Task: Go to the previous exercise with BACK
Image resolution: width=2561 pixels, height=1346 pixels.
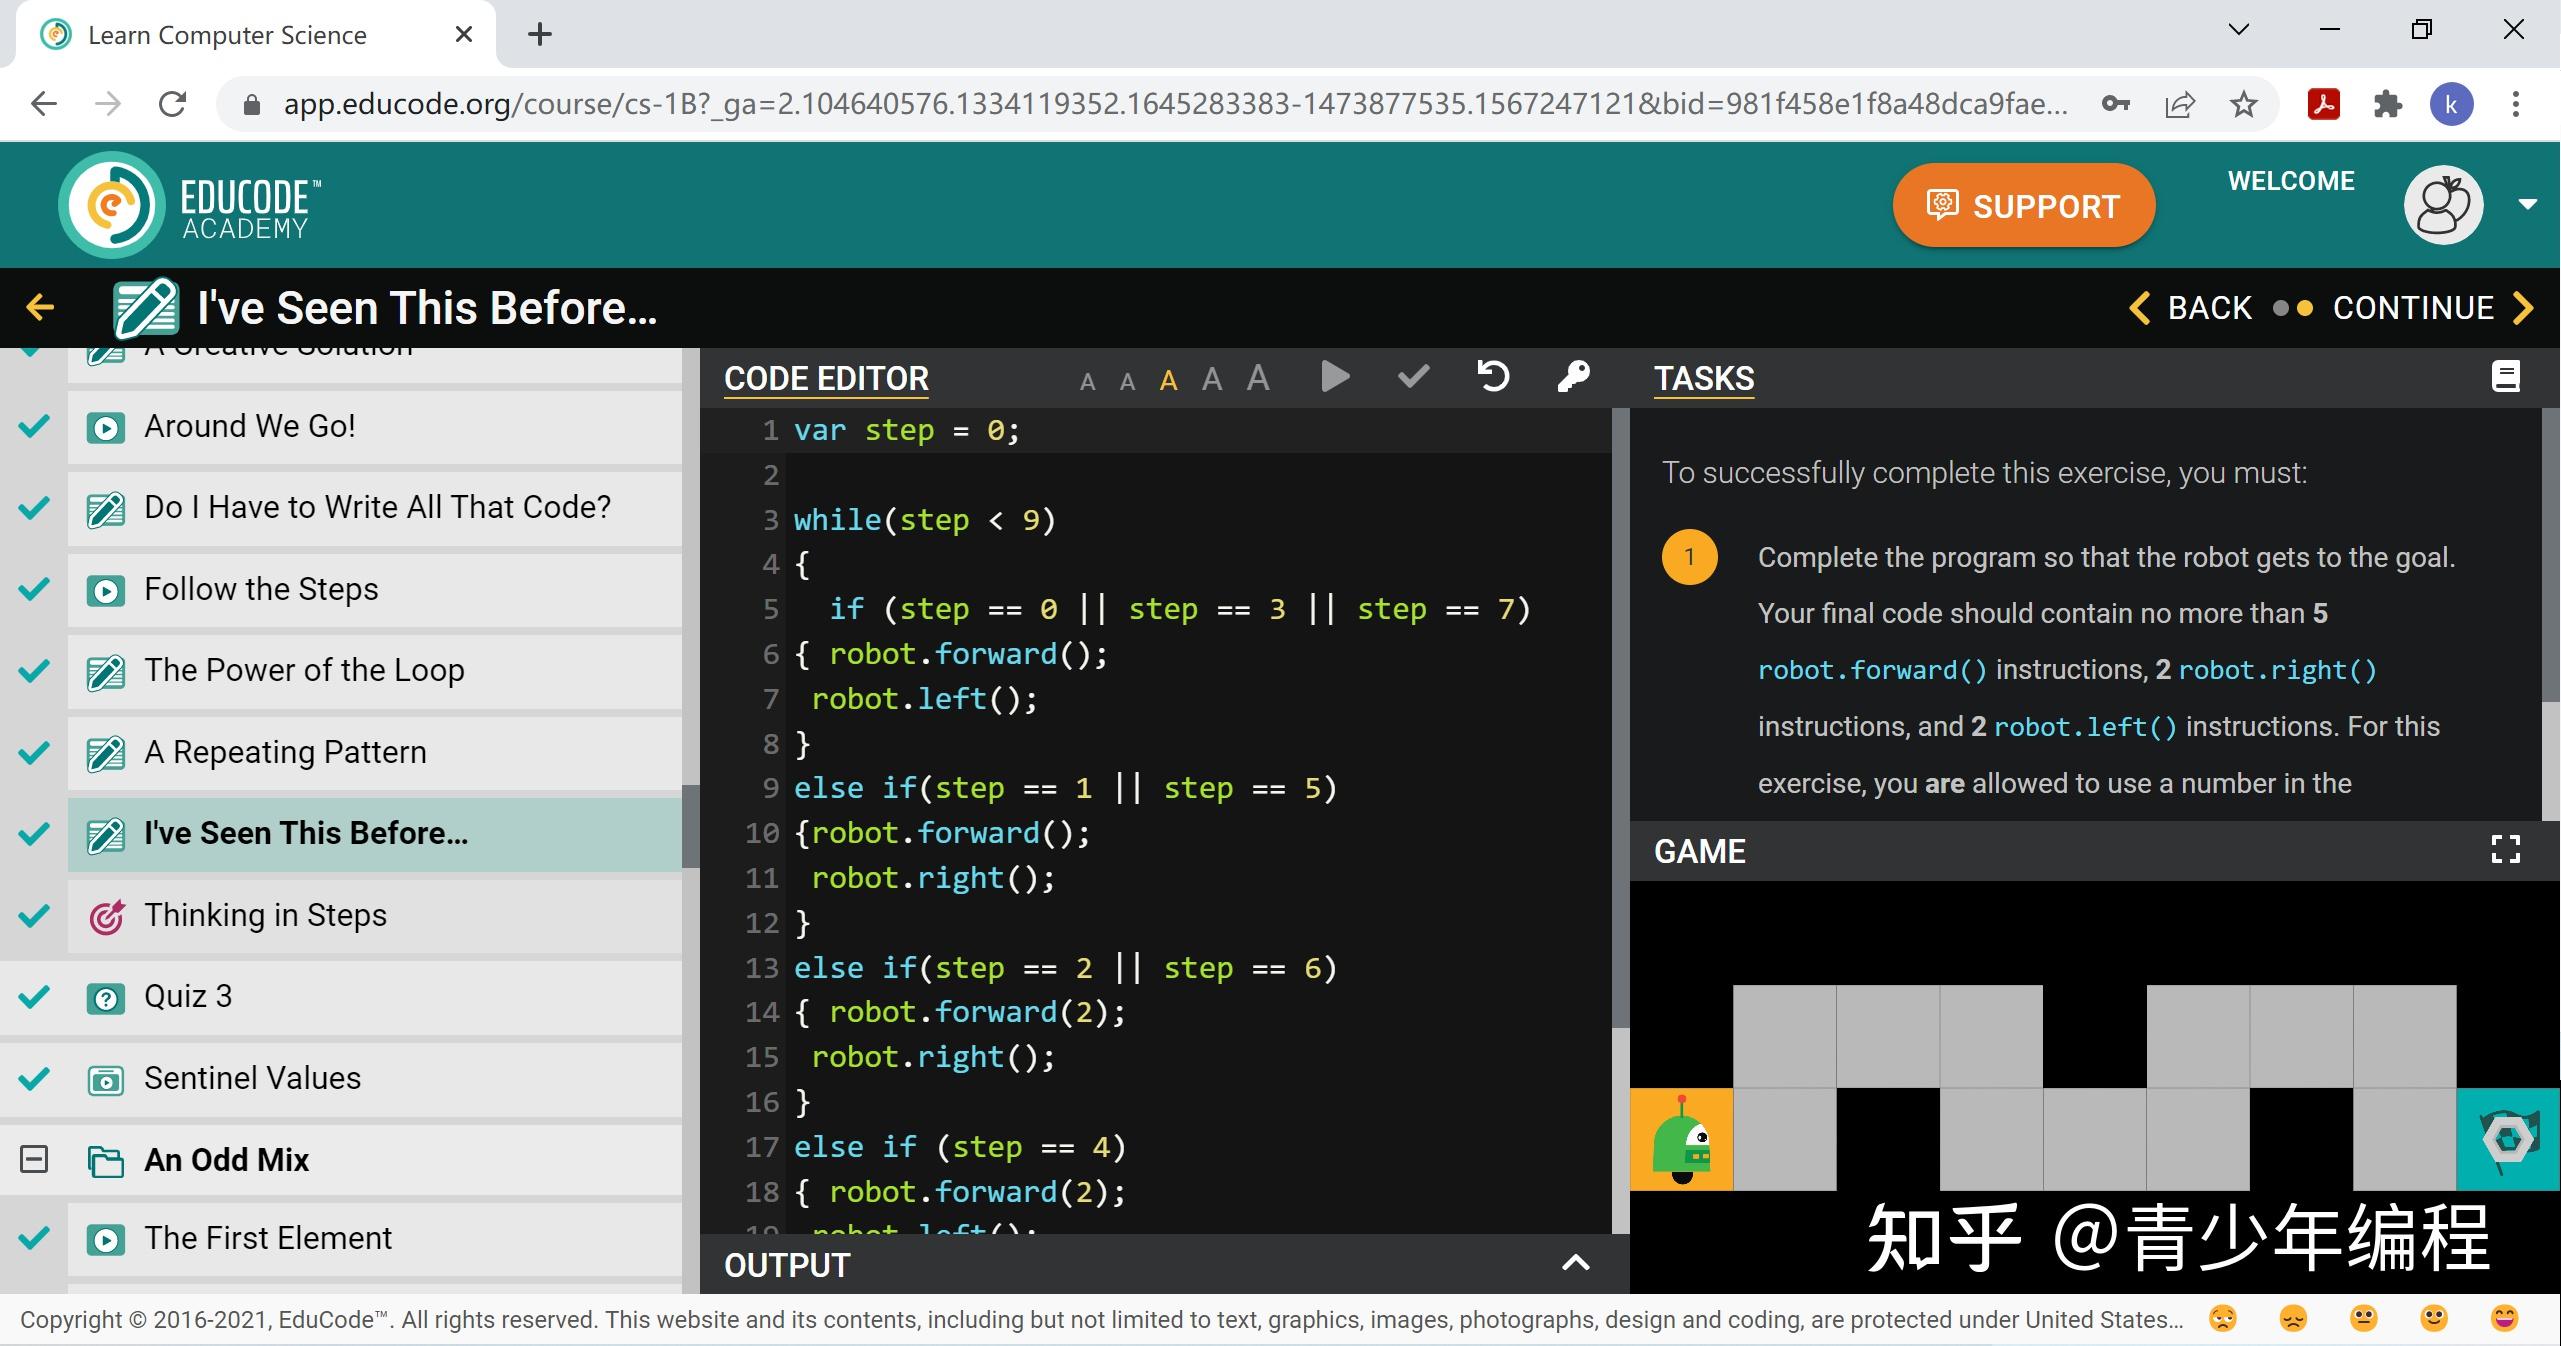Action: pos(2190,308)
